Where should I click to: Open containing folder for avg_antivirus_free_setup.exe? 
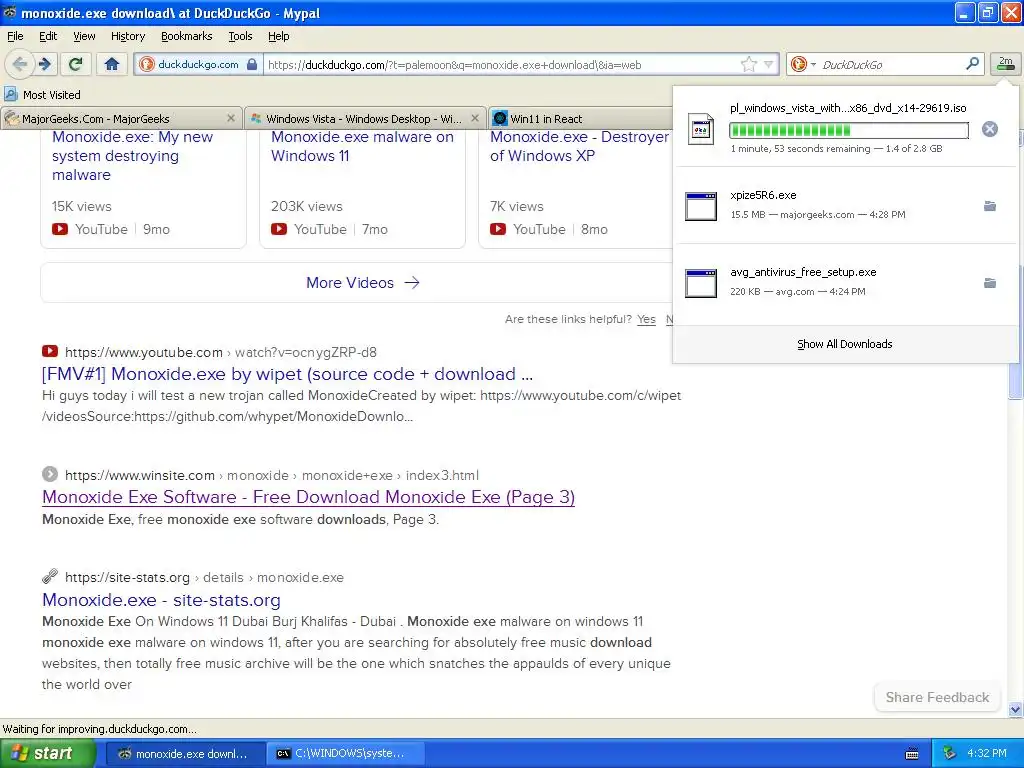[x=989, y=283]
